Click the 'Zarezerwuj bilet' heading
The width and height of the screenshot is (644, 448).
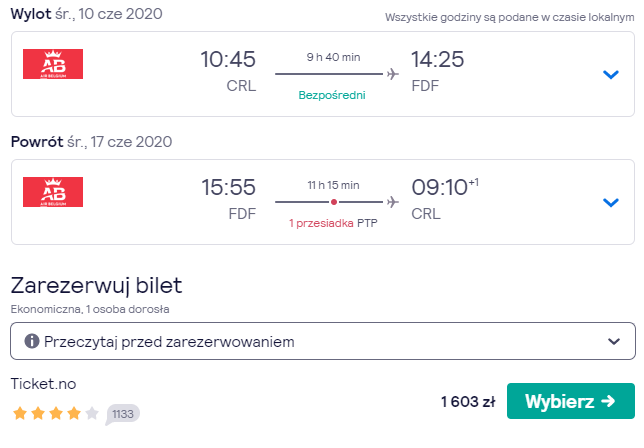97,285
